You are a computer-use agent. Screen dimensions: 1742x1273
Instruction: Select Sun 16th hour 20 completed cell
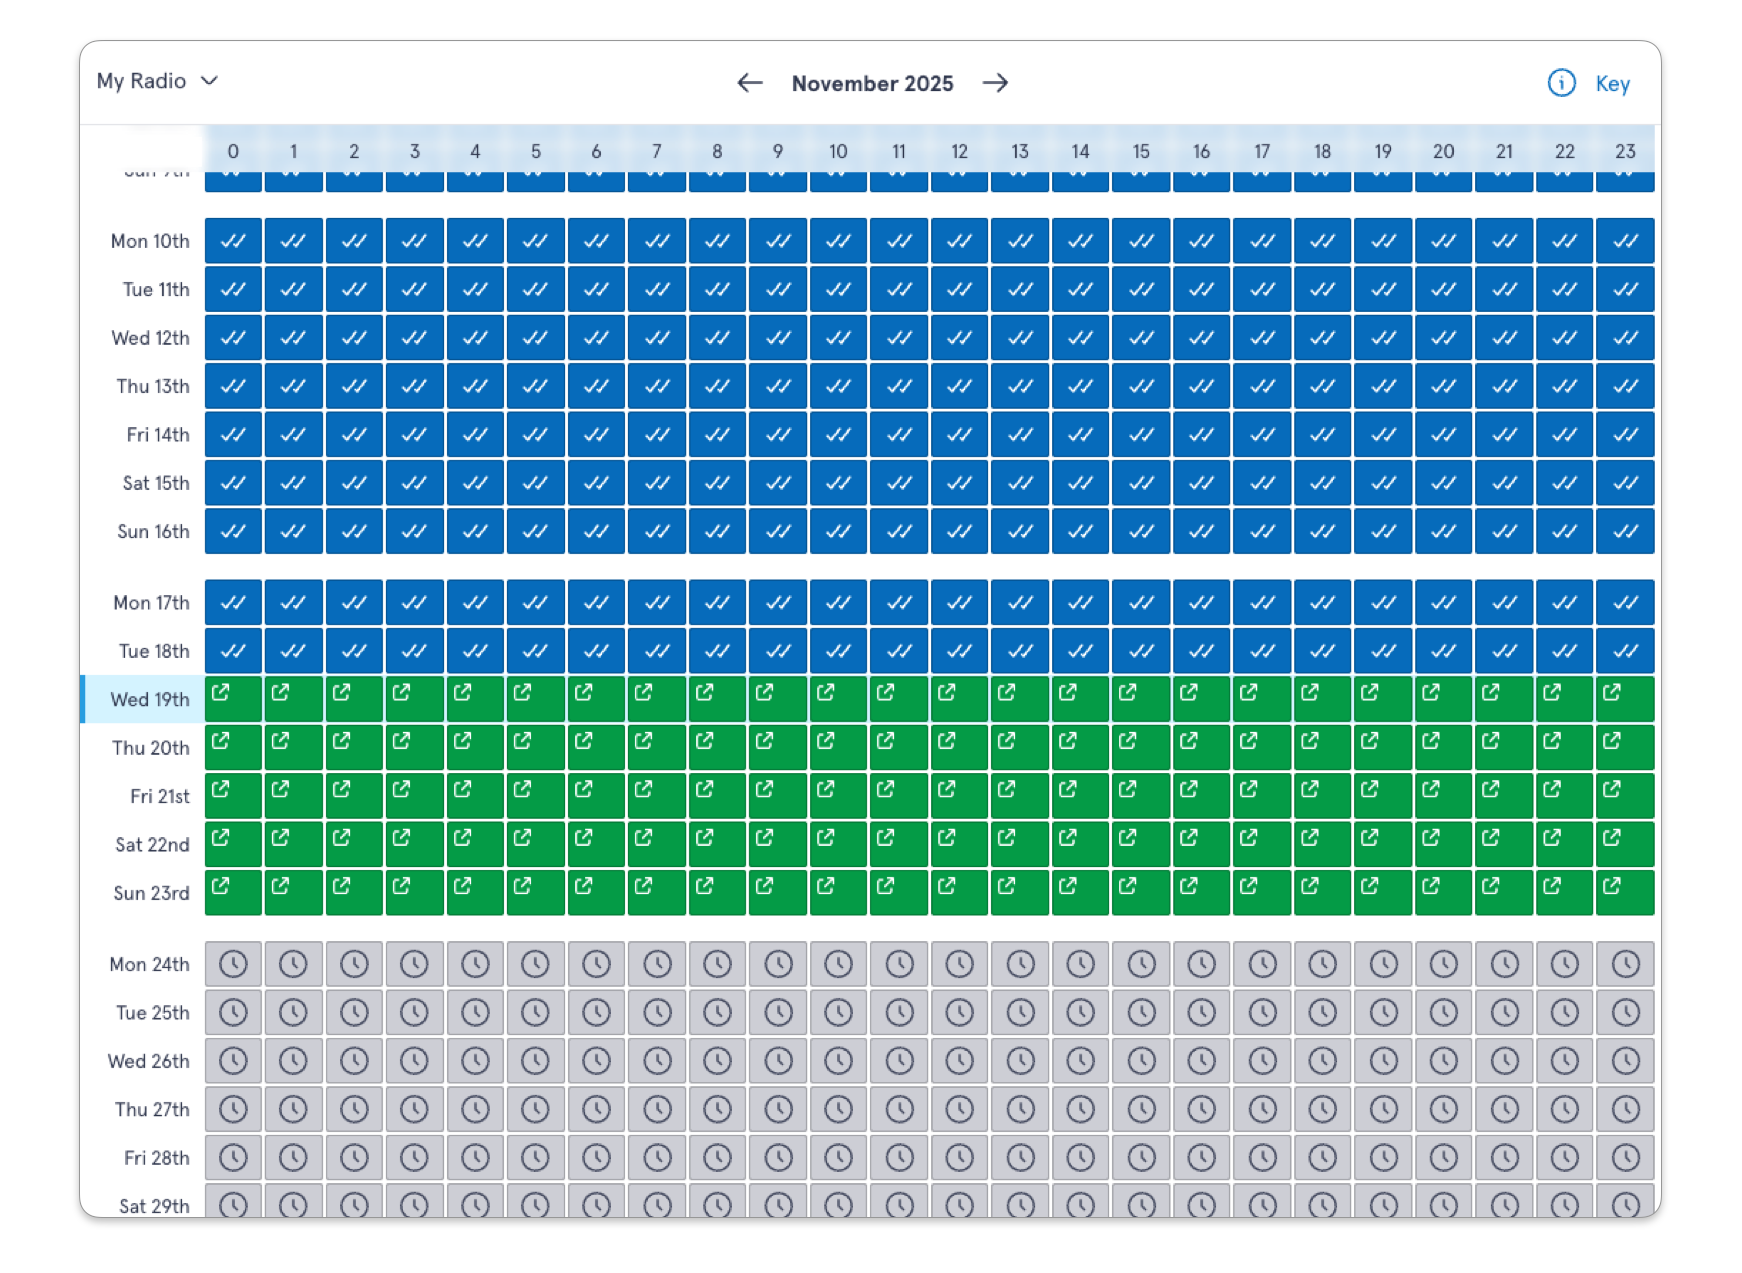(x=1443, y=531)
